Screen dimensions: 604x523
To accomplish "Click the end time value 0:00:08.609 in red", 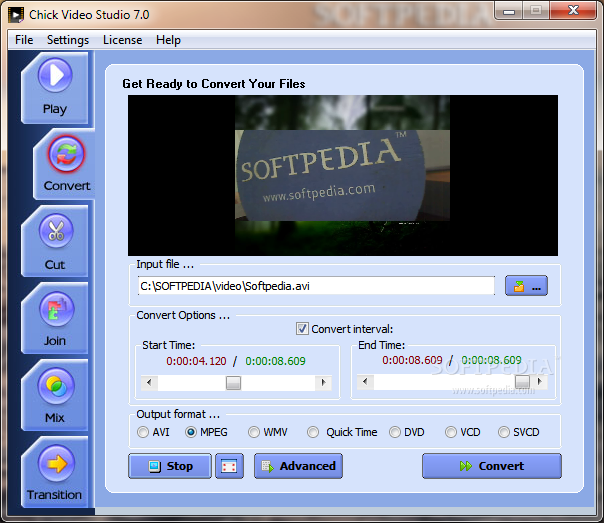I will pos(412,360).
